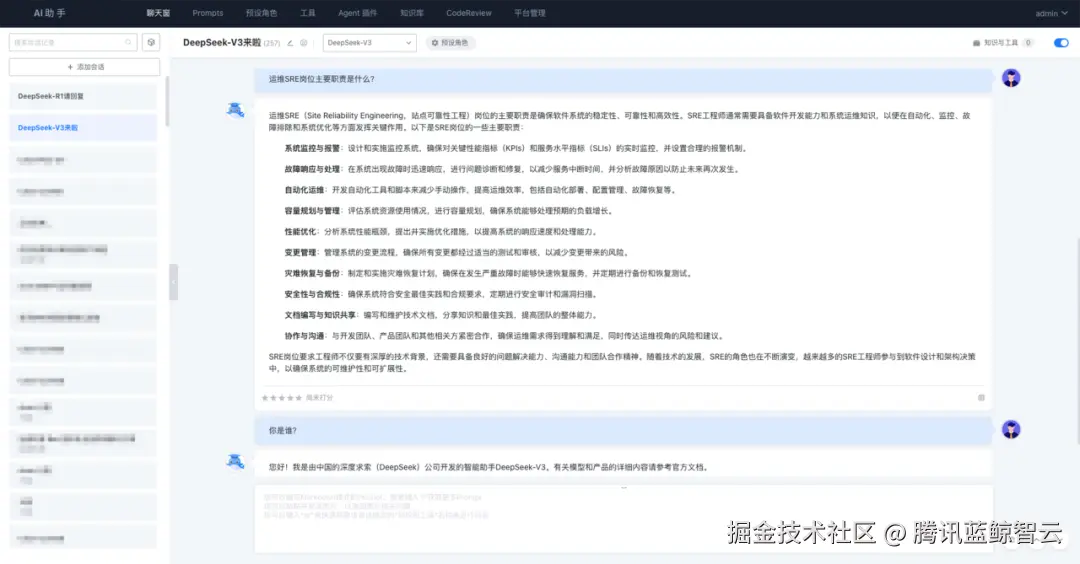Viewport: 1080px width, 564px height.
Task: Switch to the 预设角色 navigation tab
Action: click(261, 13)
